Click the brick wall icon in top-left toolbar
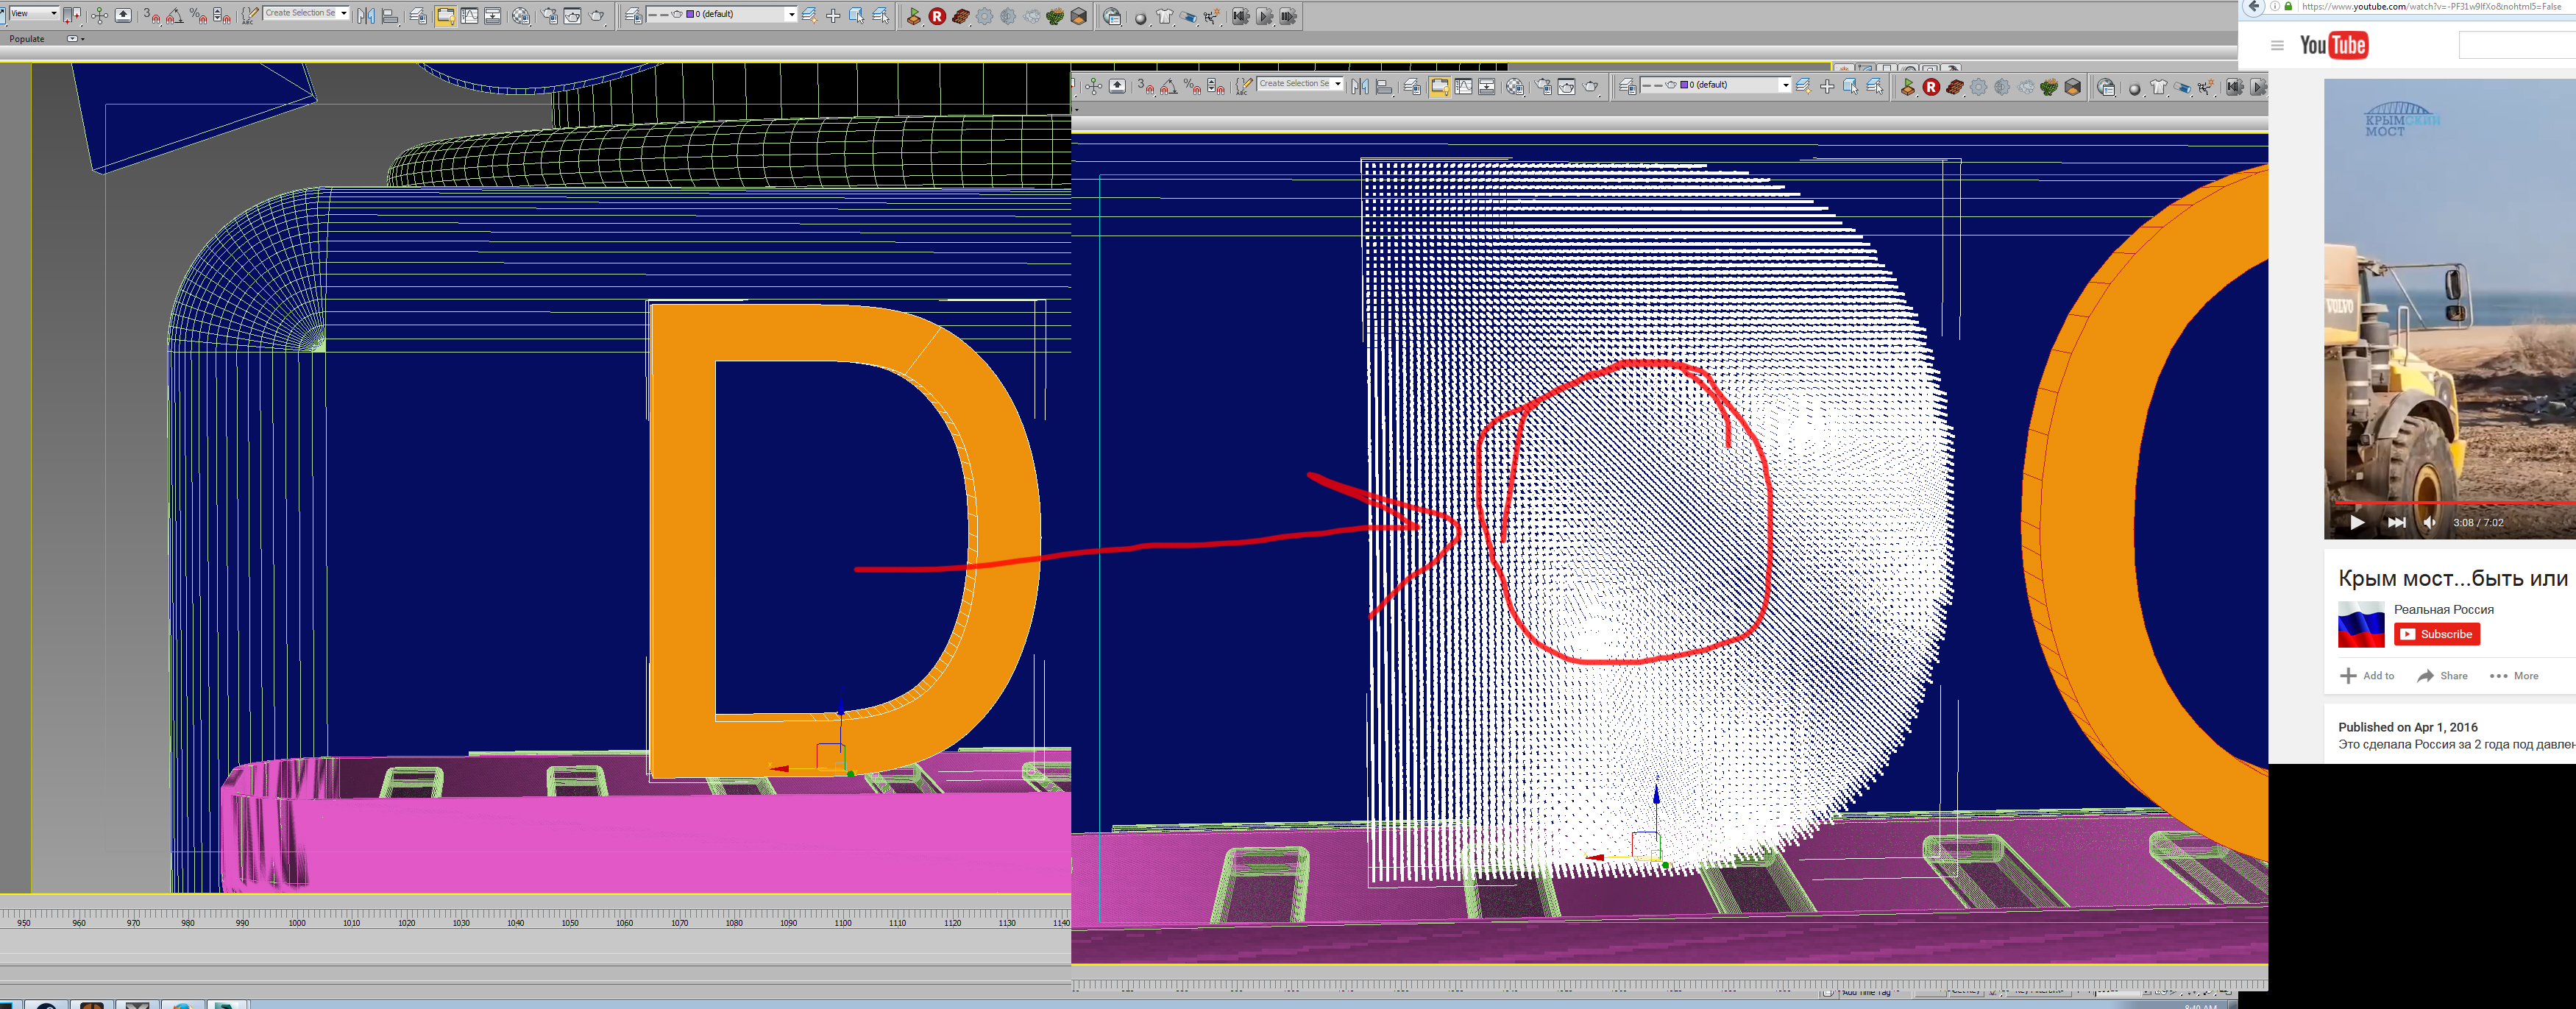Image resolution: width=2576 pixels, height=1009 pixels. point(961,16)
